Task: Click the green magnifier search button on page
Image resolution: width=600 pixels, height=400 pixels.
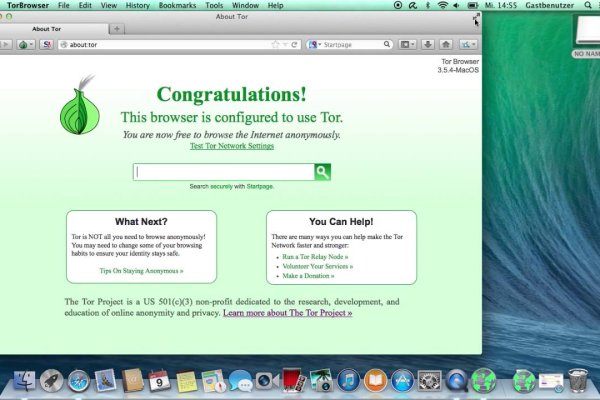Action: (322, 172)
